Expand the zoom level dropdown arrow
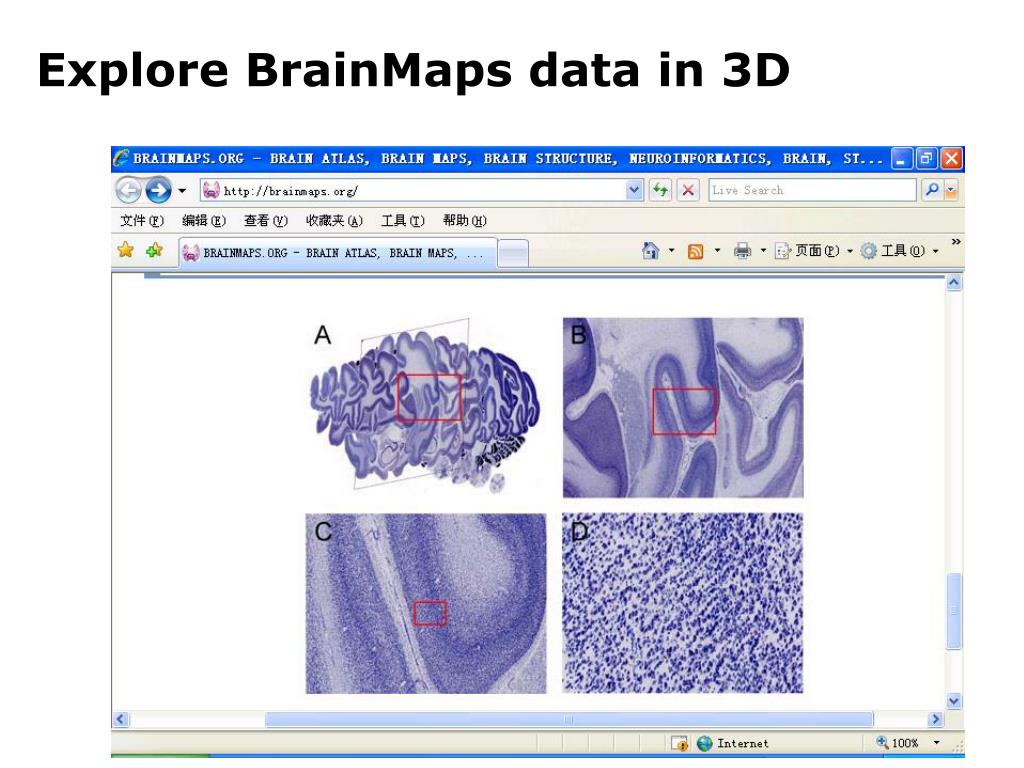The width and height of the screenshot is (1024, 768). [936, 743]
